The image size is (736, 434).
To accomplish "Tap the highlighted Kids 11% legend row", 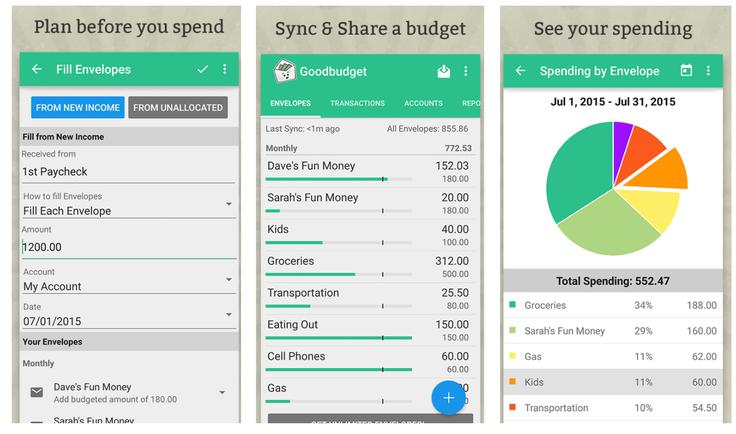I will click(613, 382).
